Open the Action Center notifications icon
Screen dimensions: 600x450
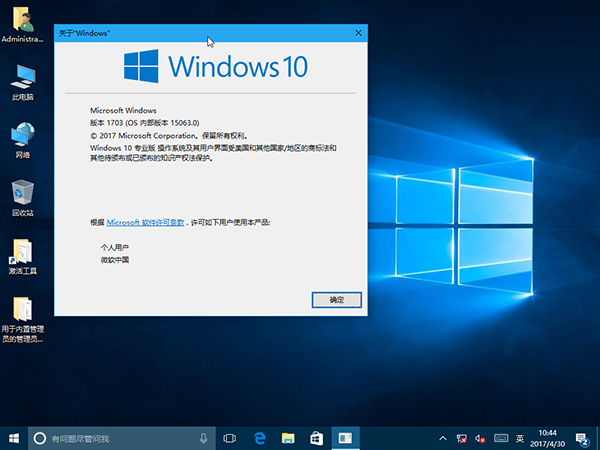click(582, 438)
